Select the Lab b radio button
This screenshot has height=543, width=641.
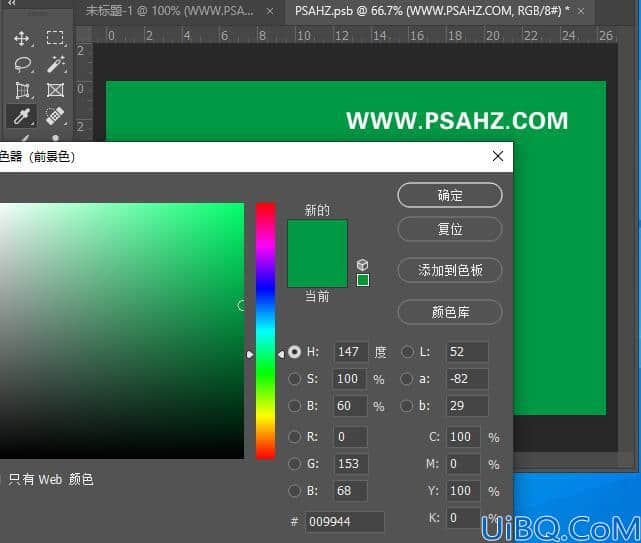coord(406,406)
